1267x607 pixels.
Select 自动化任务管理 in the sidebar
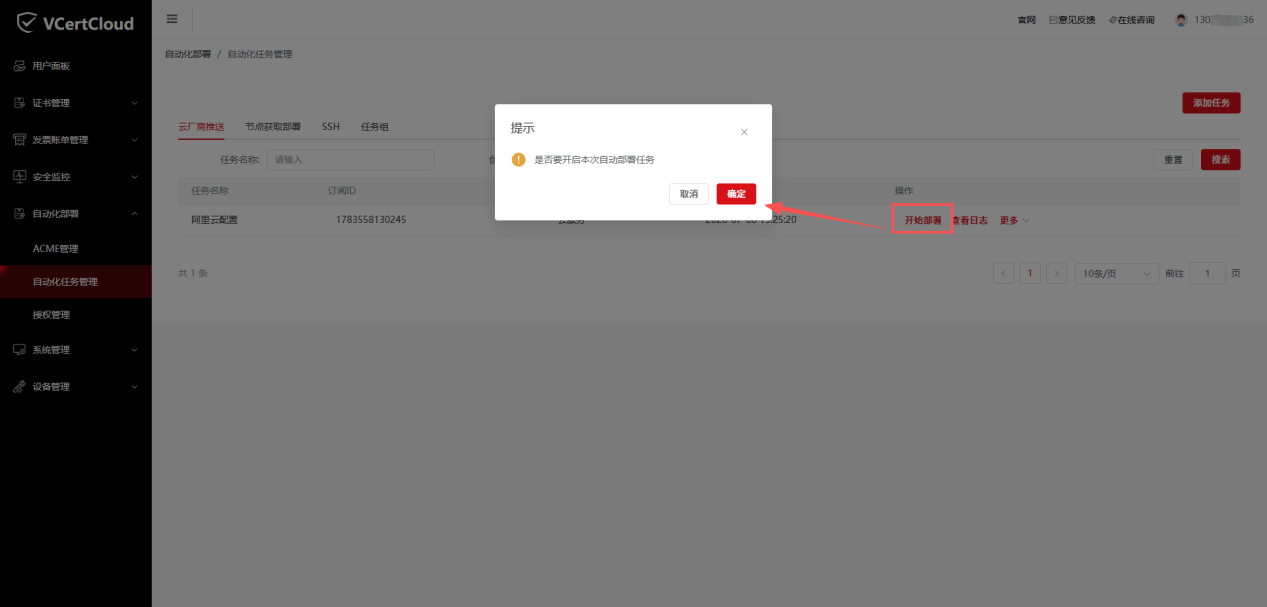coord(76,282)
